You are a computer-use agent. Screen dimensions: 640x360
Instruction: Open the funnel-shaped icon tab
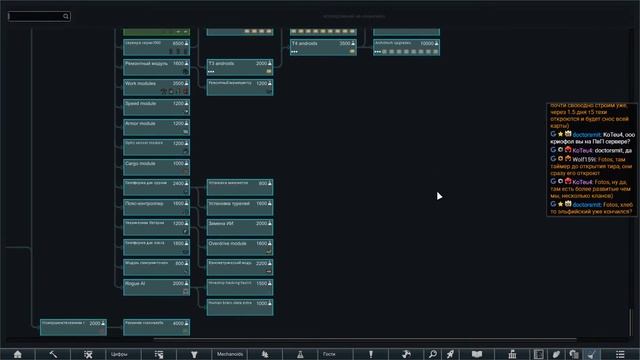194,354
